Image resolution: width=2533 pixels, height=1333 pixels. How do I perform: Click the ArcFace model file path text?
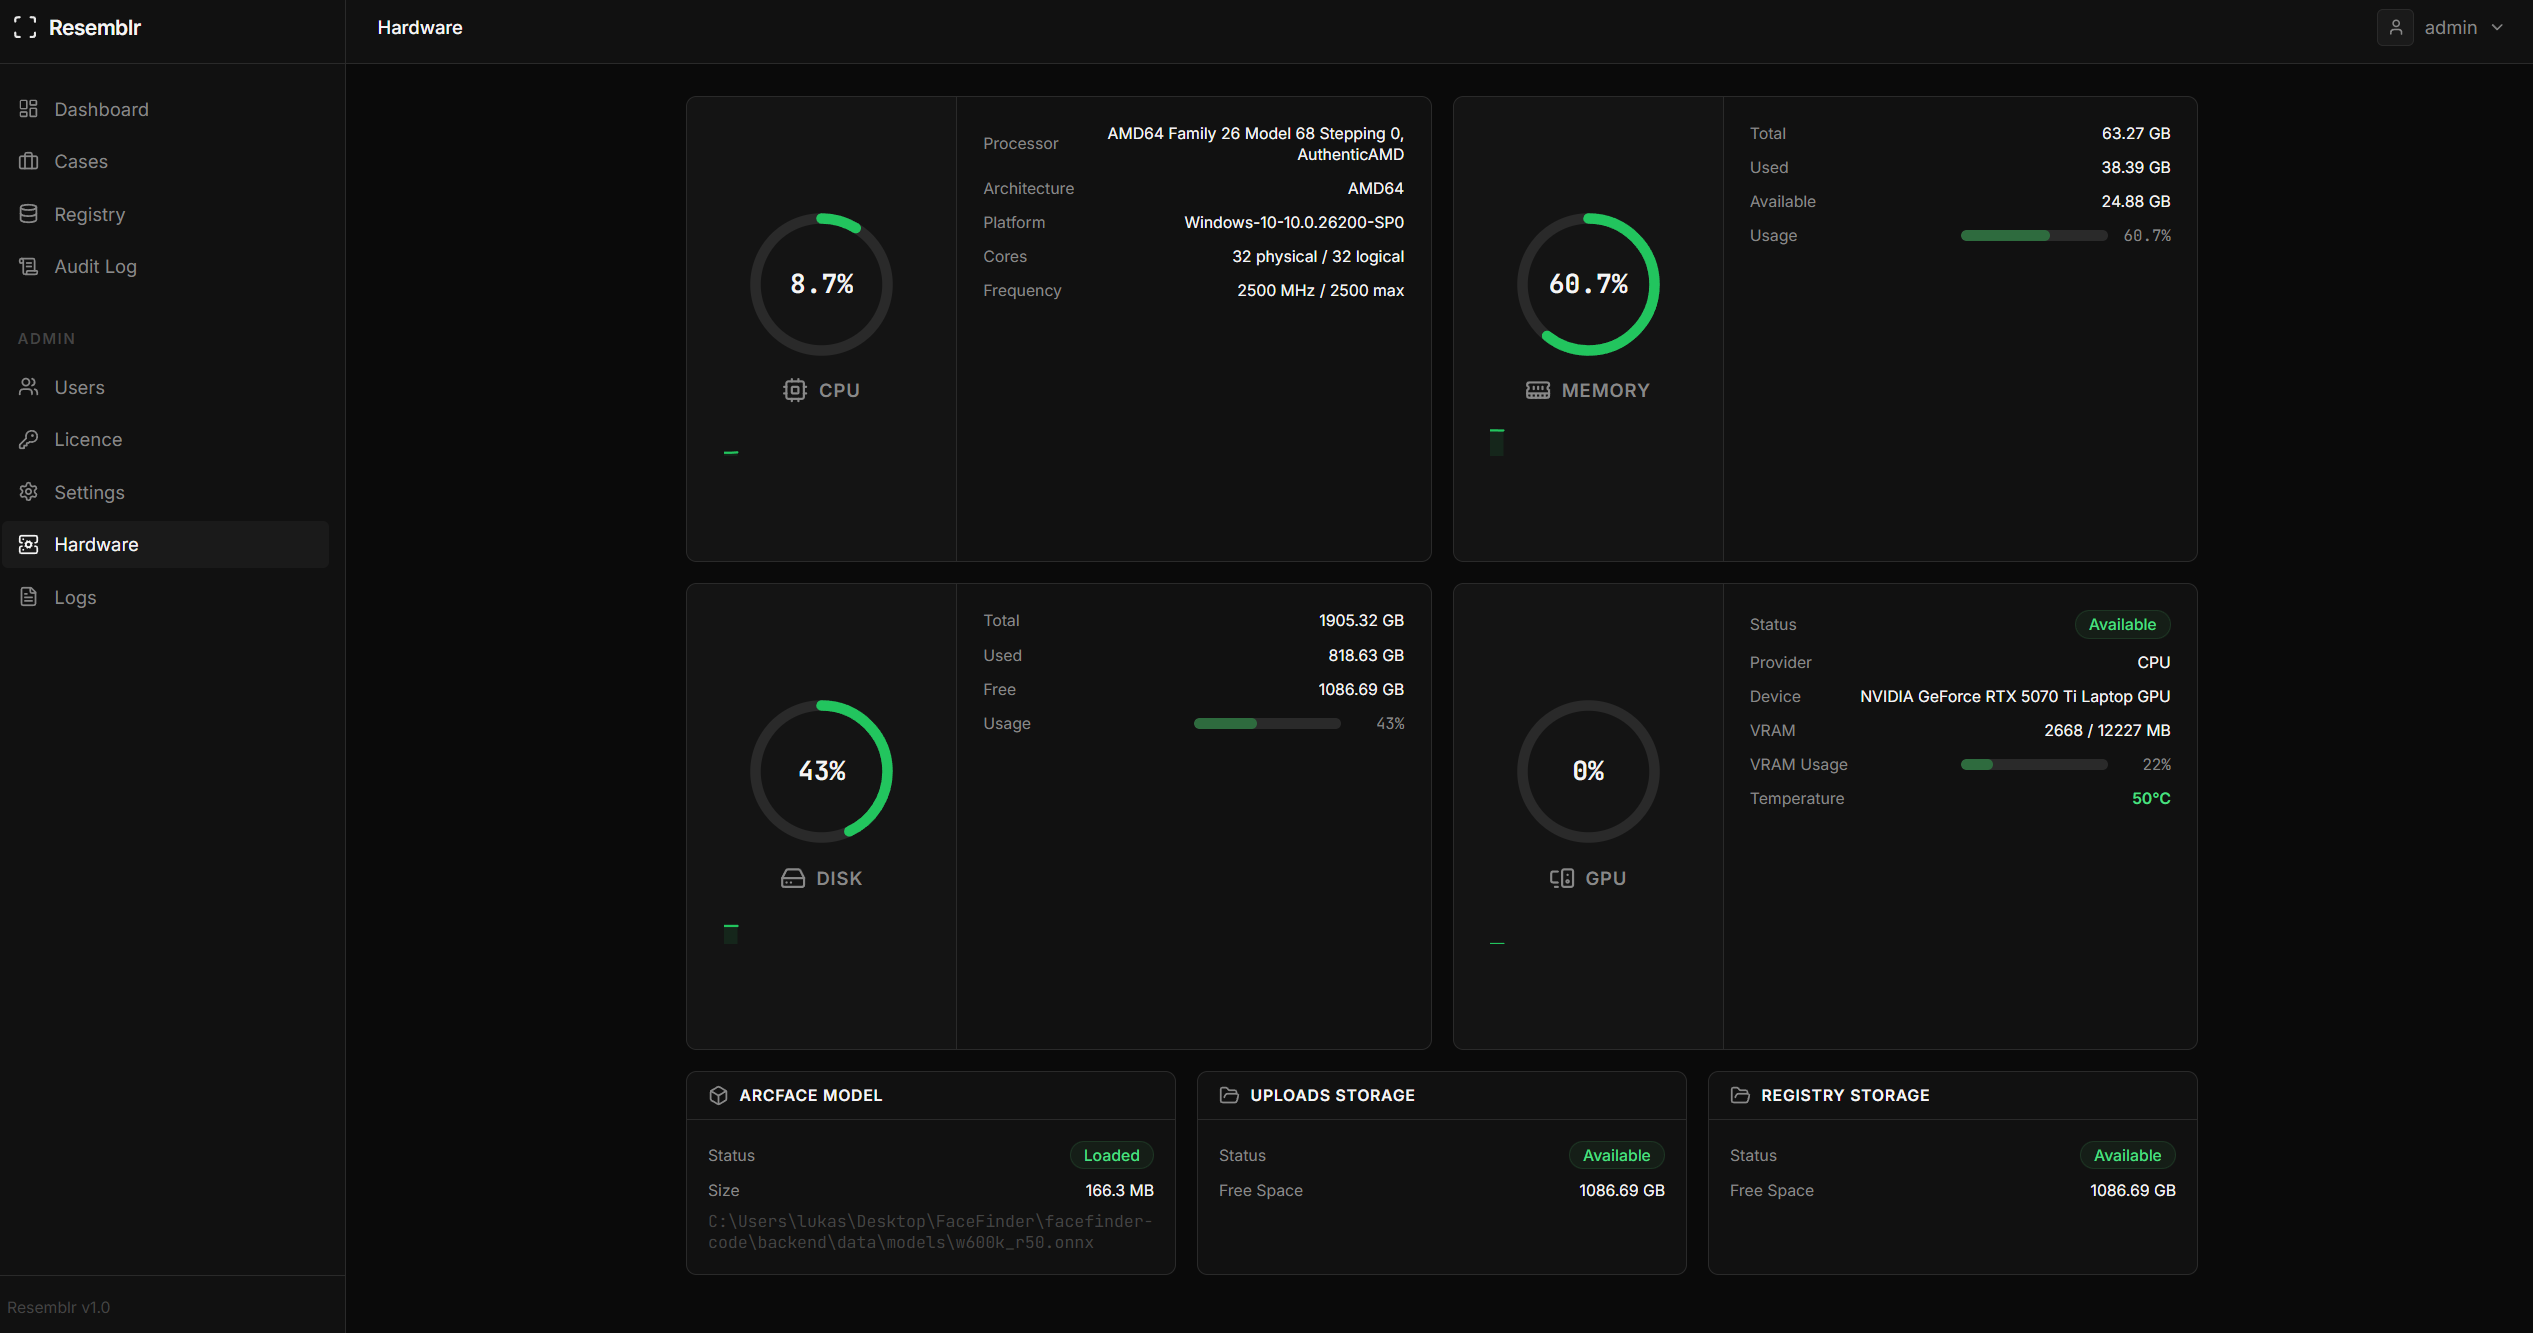pyautogui.click(x=929, y=1232)
